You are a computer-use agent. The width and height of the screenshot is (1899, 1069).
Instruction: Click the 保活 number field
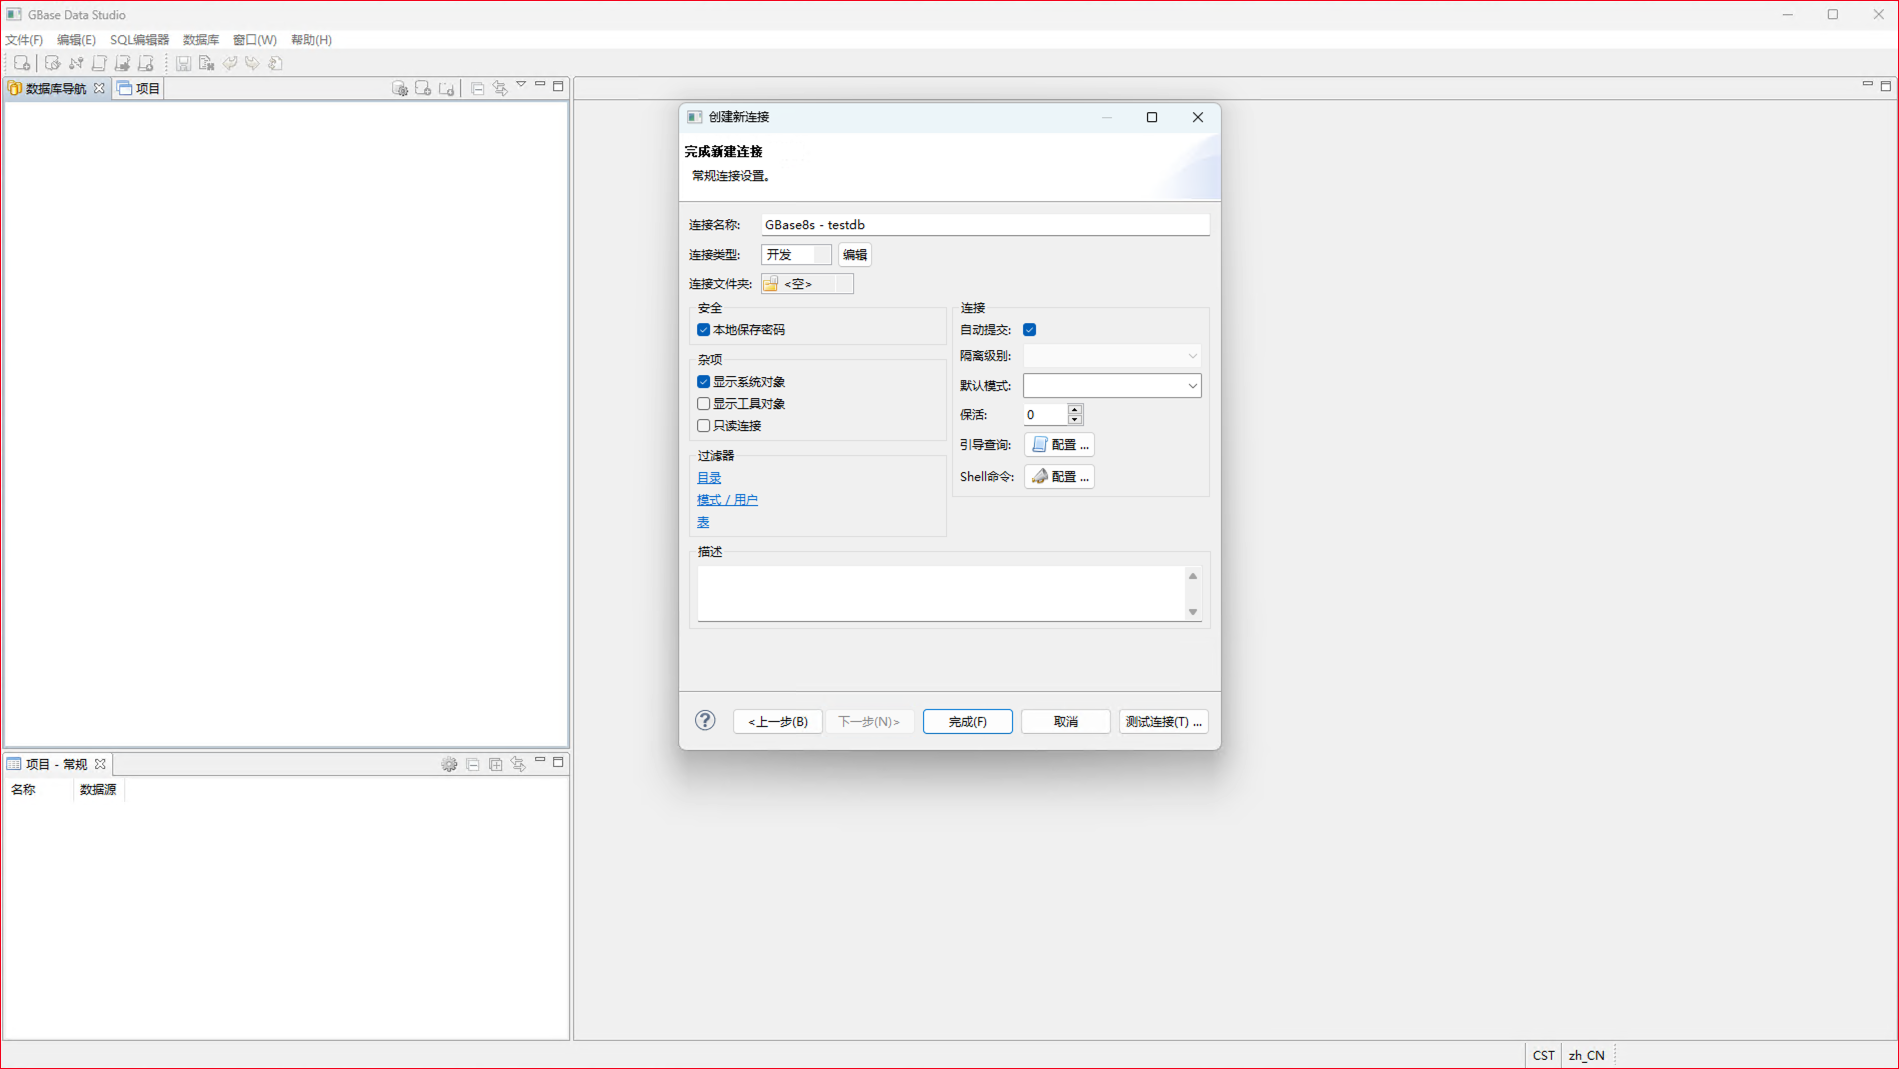click(x=1045, y=415)
